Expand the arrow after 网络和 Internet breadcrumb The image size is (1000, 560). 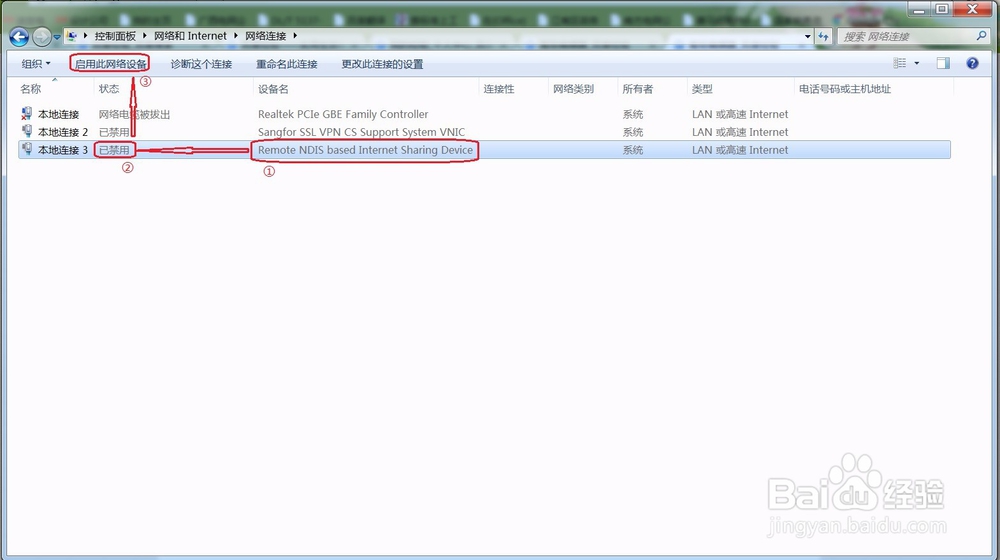[236, 36]
